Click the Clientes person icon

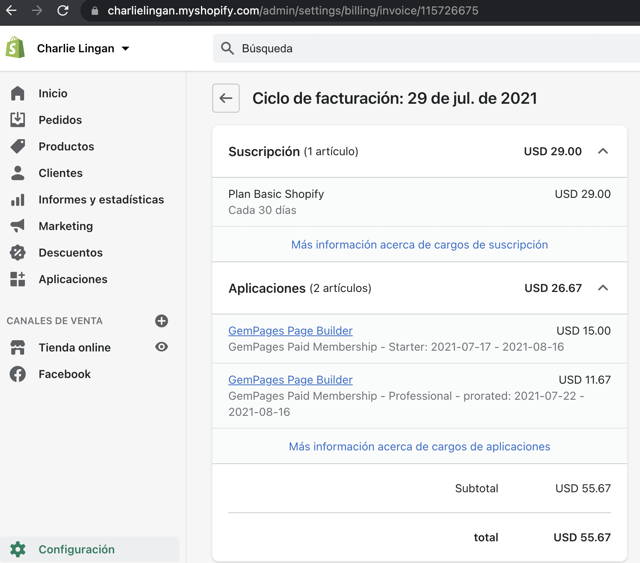coord(18,173)
